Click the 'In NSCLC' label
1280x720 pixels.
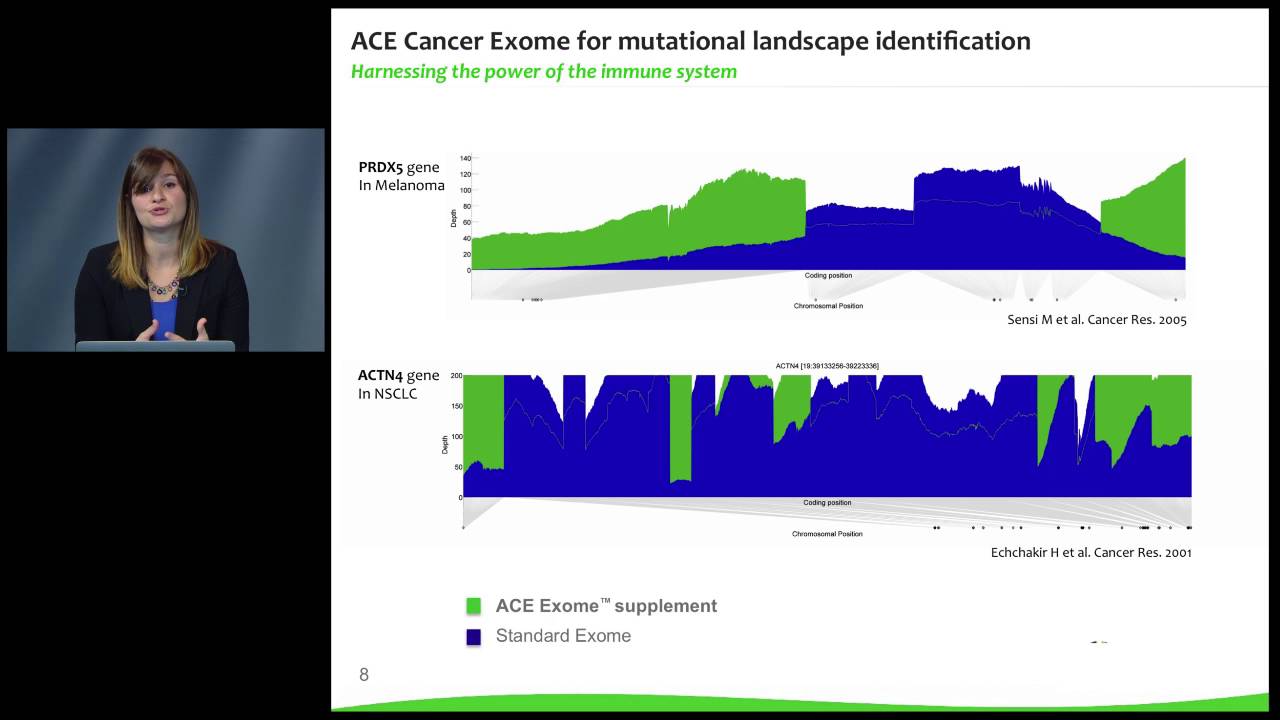click(x=388, y=394)
